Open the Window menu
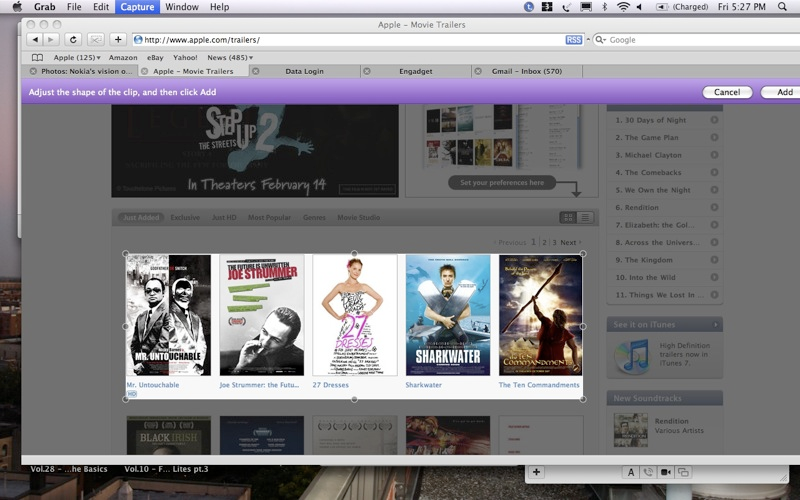 (182, 7)
